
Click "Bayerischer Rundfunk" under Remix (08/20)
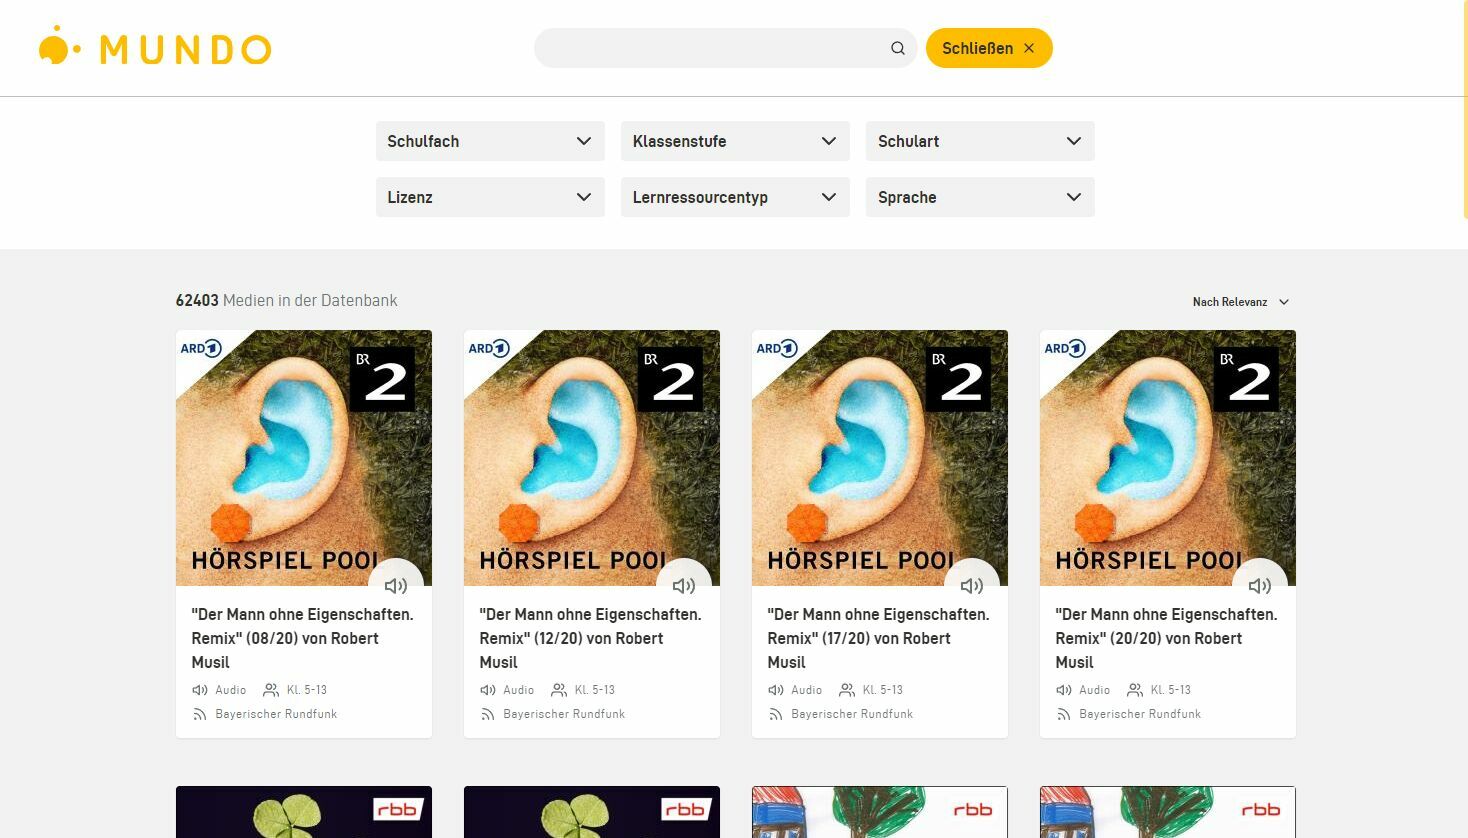(x=276, y=714)
